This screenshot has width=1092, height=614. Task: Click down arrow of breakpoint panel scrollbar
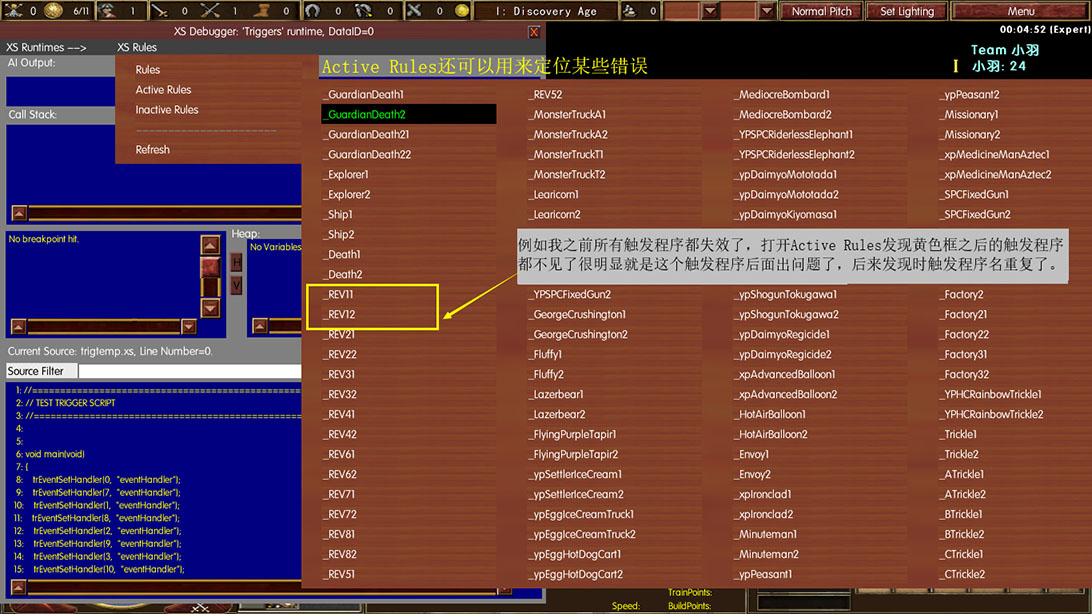pos(210,308)
